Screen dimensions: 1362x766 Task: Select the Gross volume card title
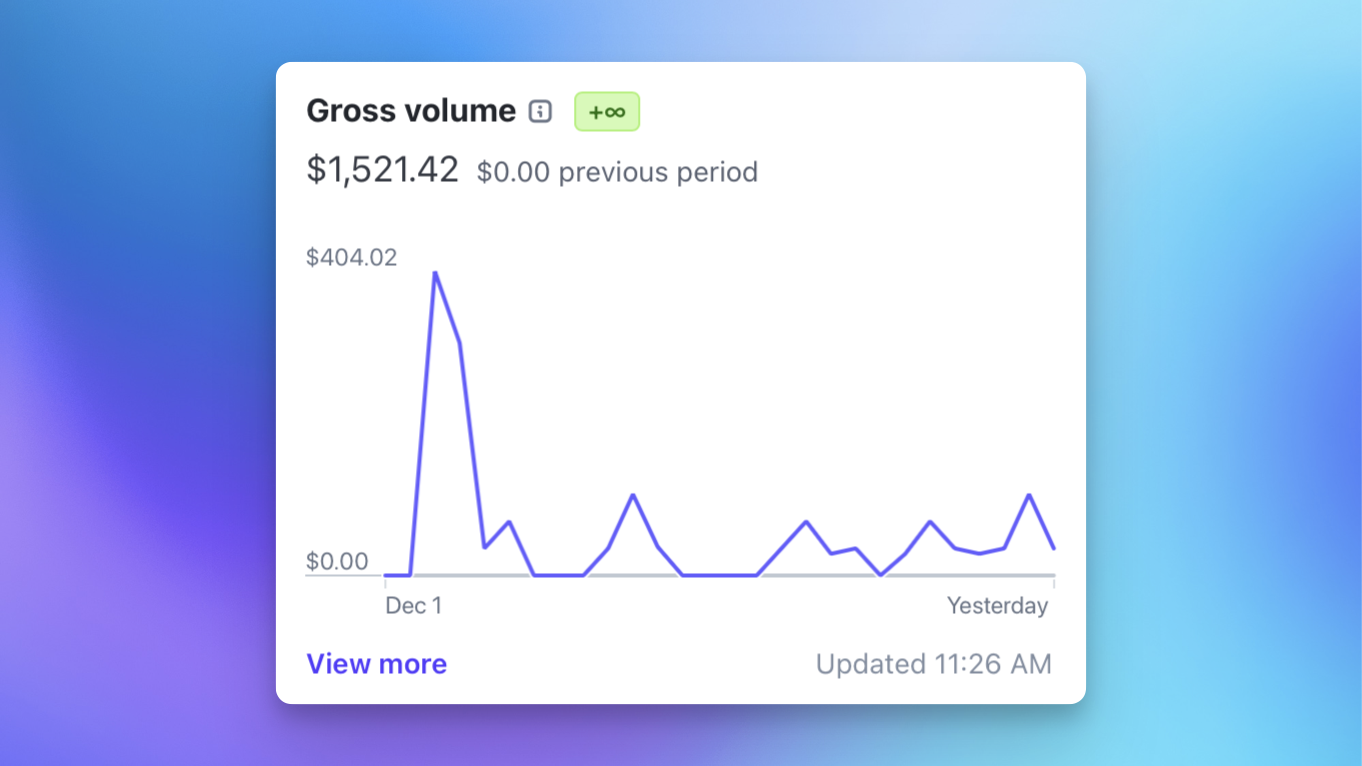point(412,110)
